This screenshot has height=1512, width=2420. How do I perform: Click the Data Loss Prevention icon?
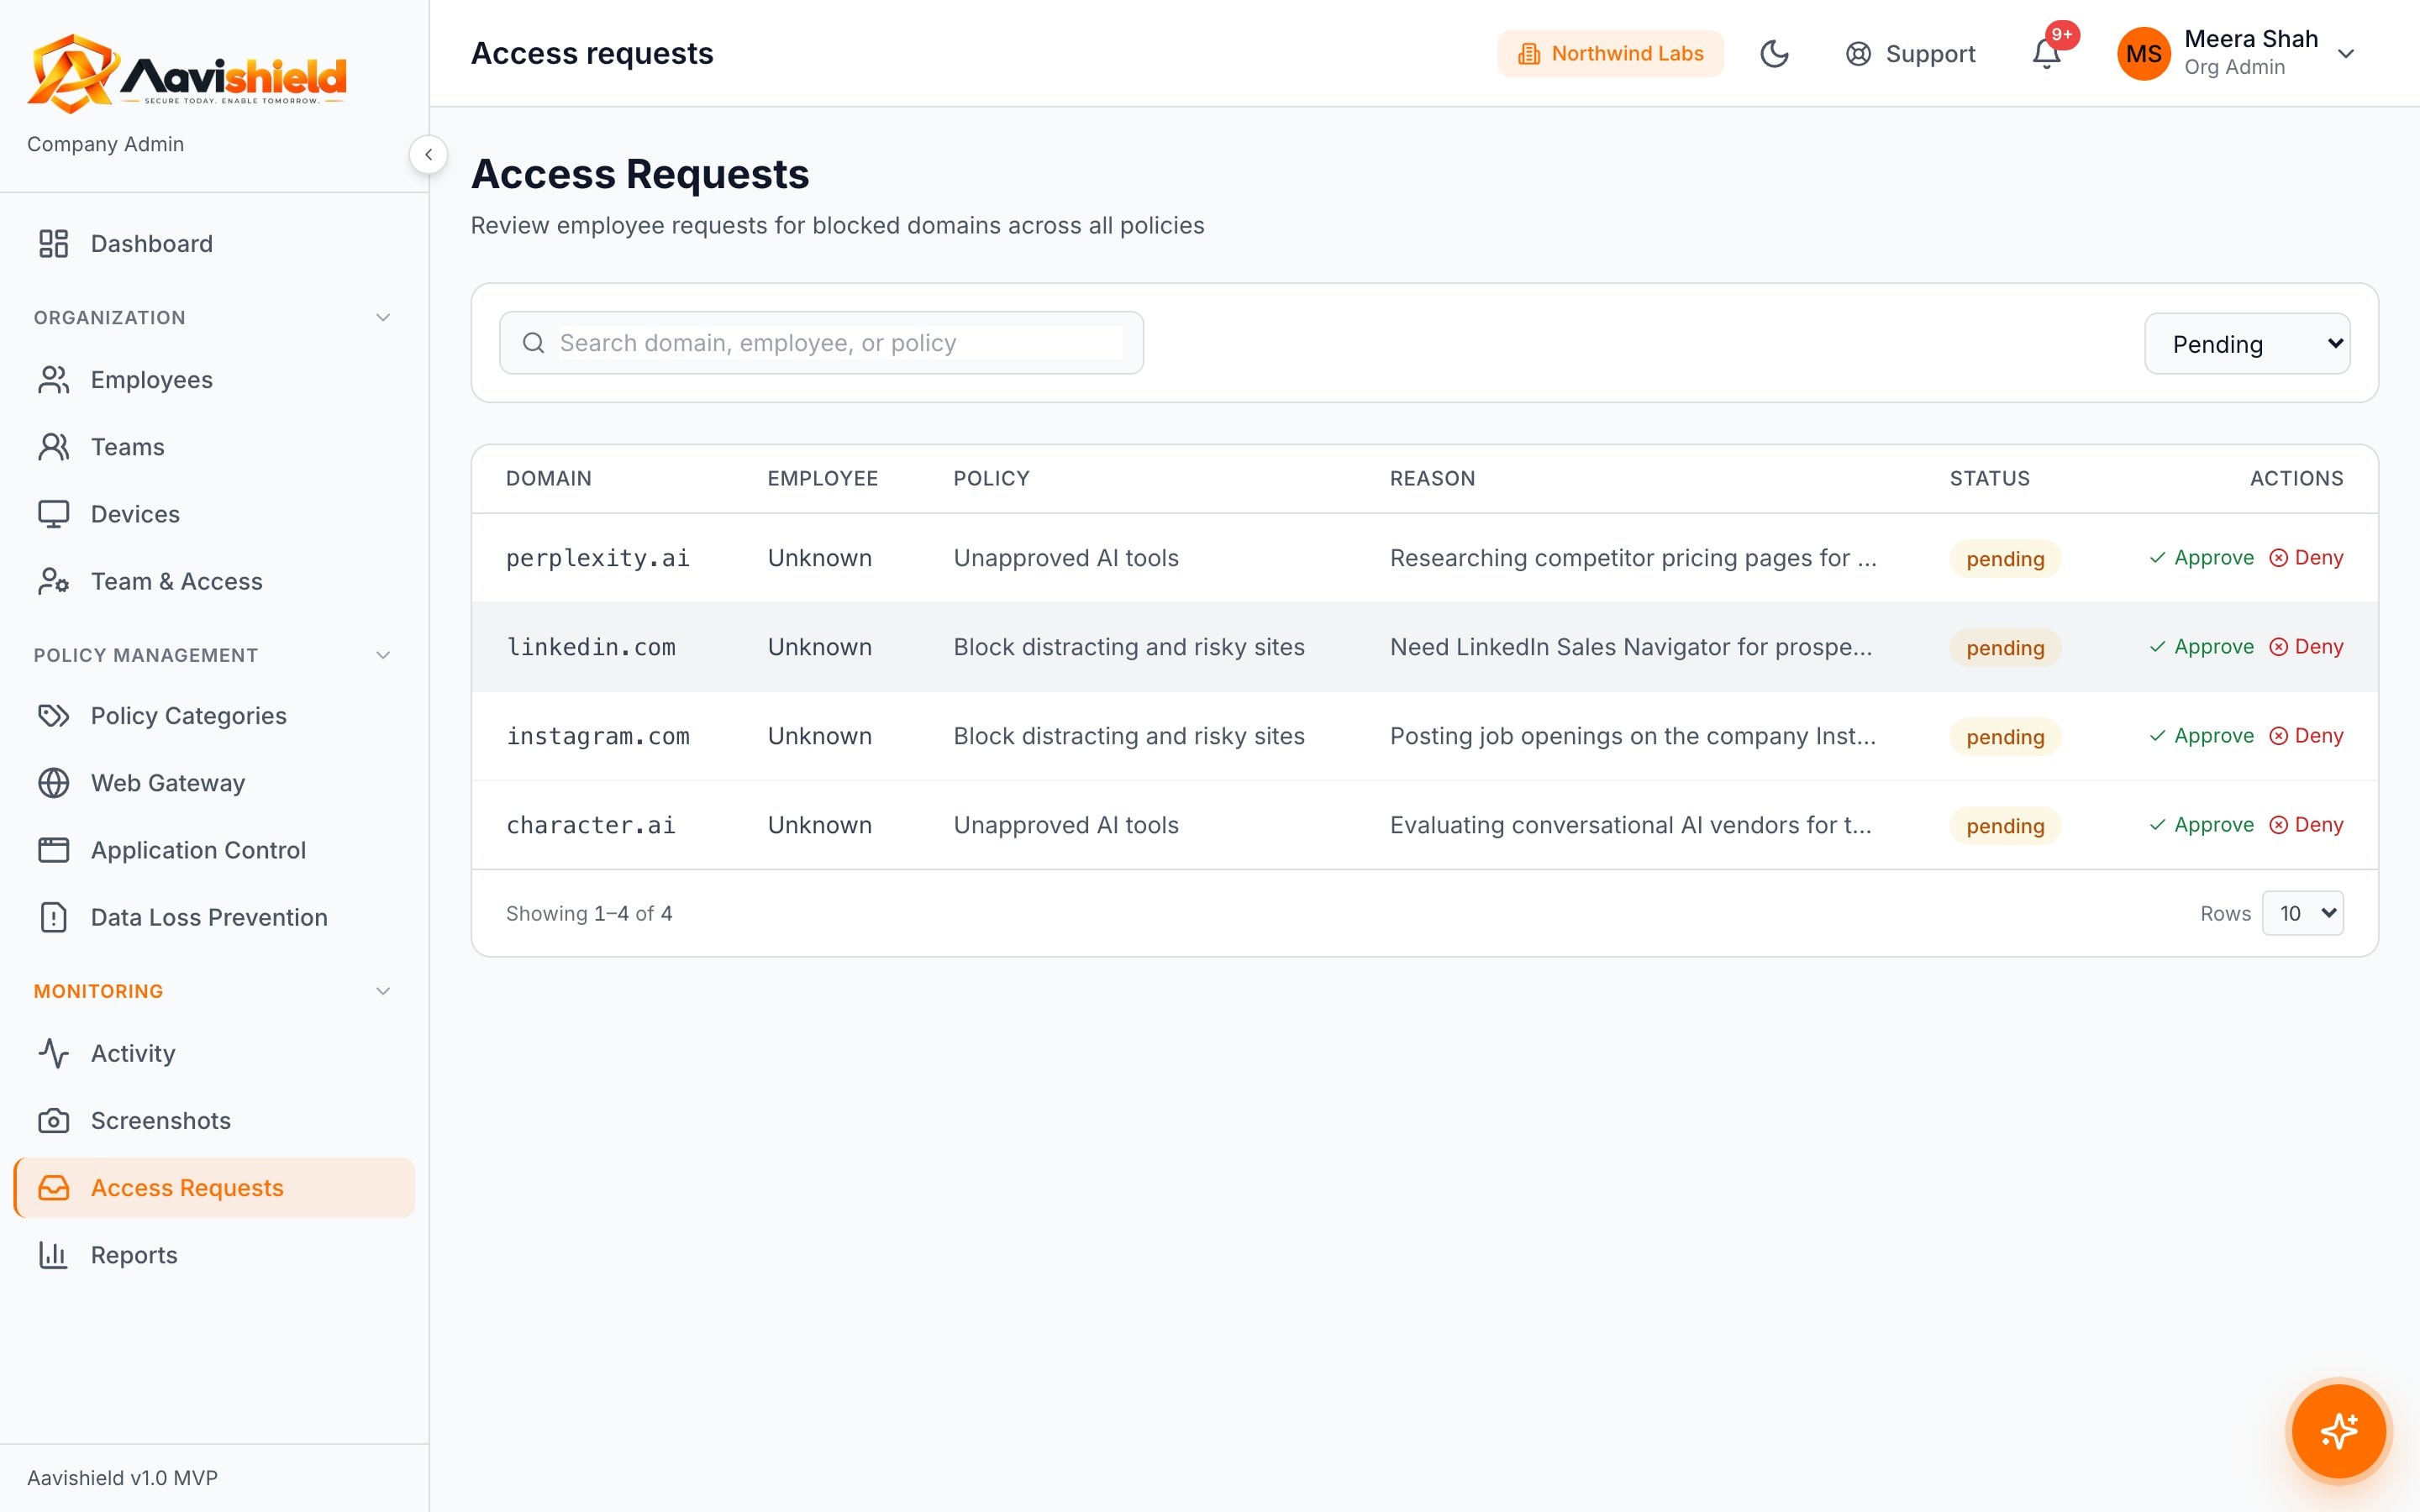[x=54, y=917]
